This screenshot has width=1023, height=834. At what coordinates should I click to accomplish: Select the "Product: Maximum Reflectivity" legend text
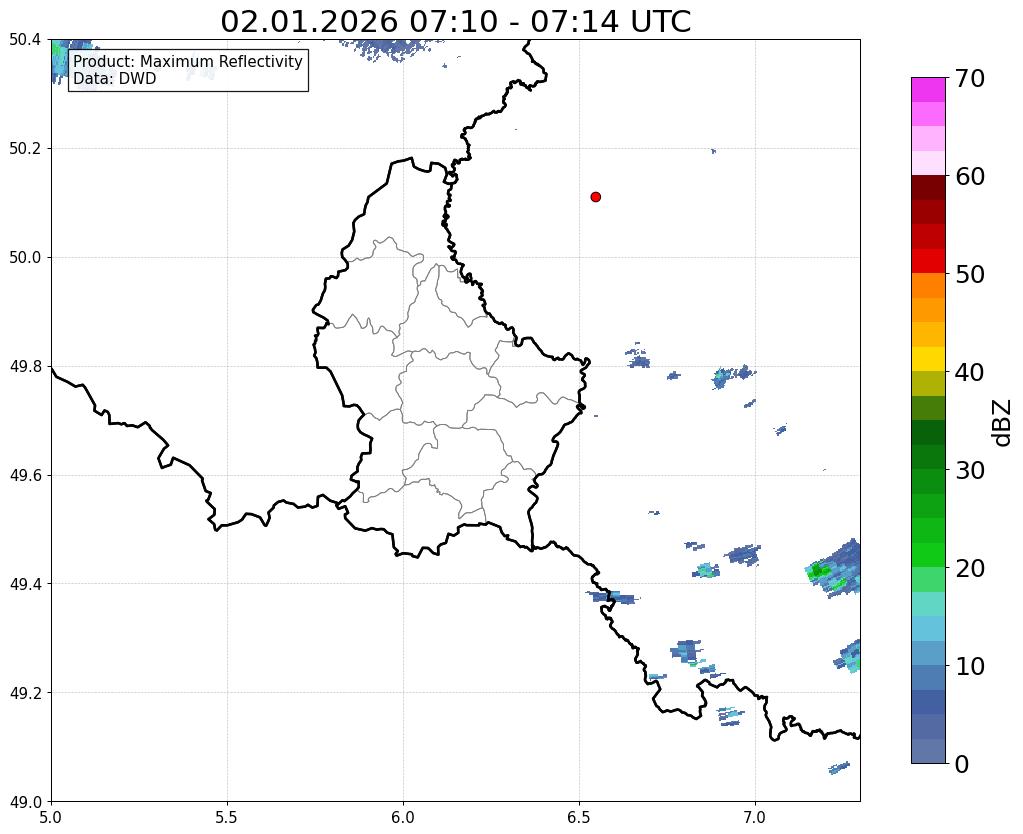click(x=188, y=61)
